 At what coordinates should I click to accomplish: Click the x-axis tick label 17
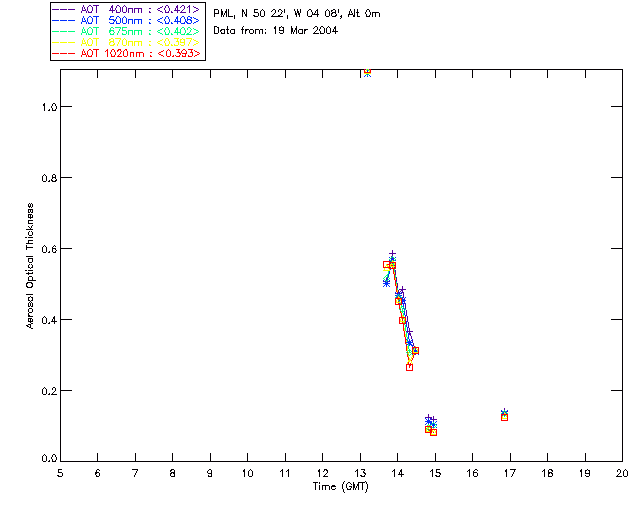click(510, 473)
